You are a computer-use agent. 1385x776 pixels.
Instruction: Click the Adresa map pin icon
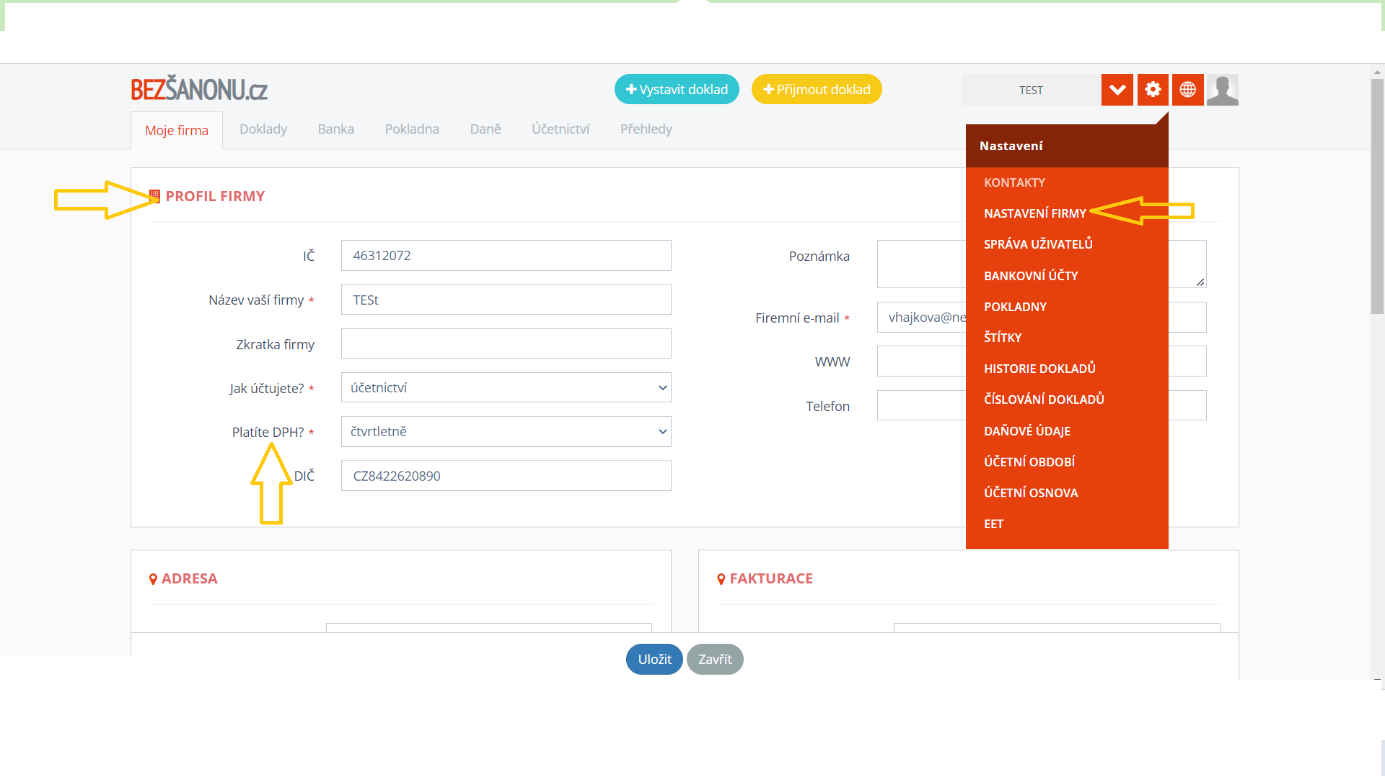pos(153,579)
